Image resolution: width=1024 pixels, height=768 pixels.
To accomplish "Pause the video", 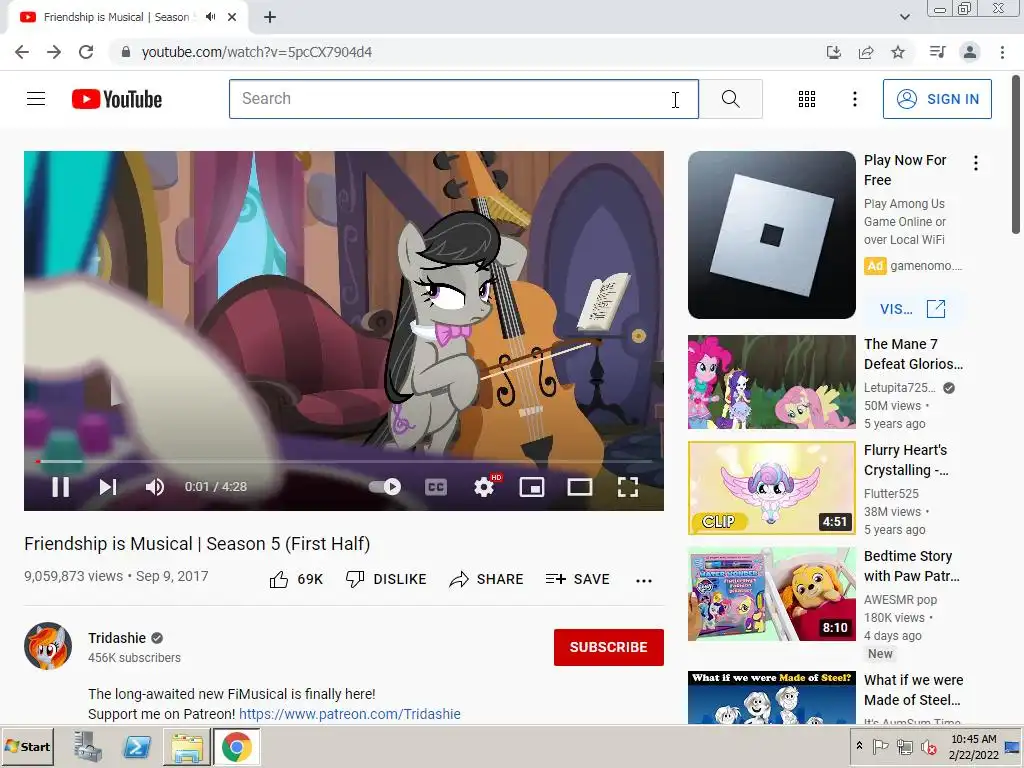I will (x=61, y=487).
